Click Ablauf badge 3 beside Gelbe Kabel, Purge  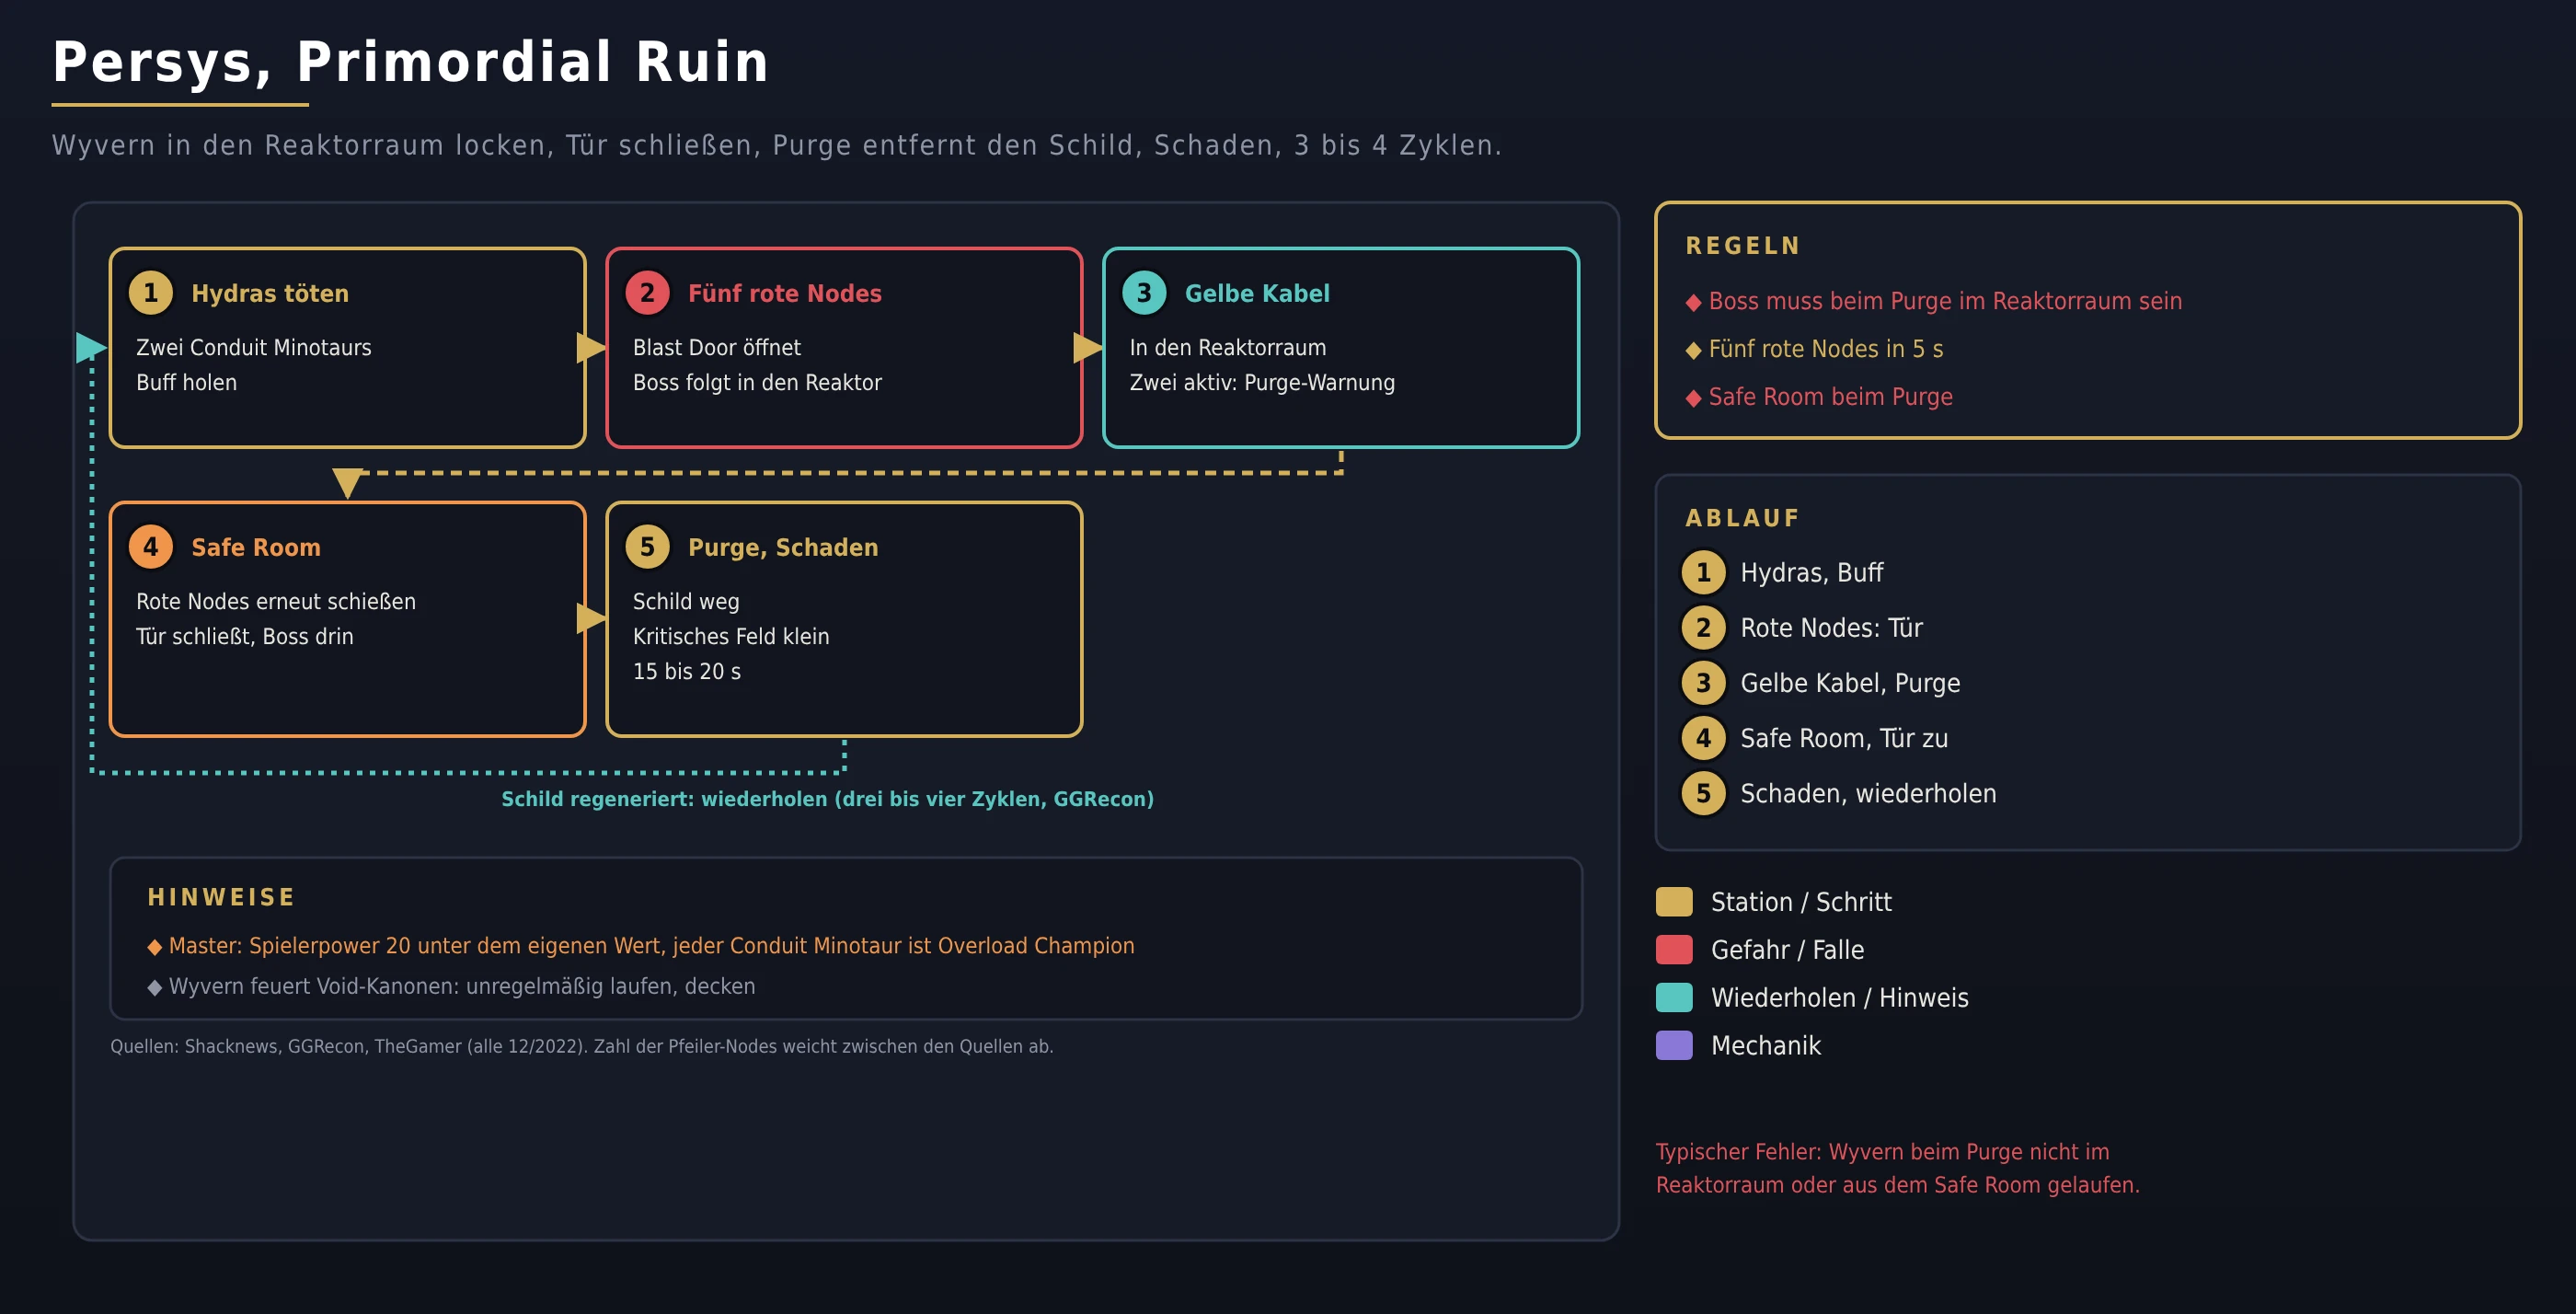(x=1703, y=683)
